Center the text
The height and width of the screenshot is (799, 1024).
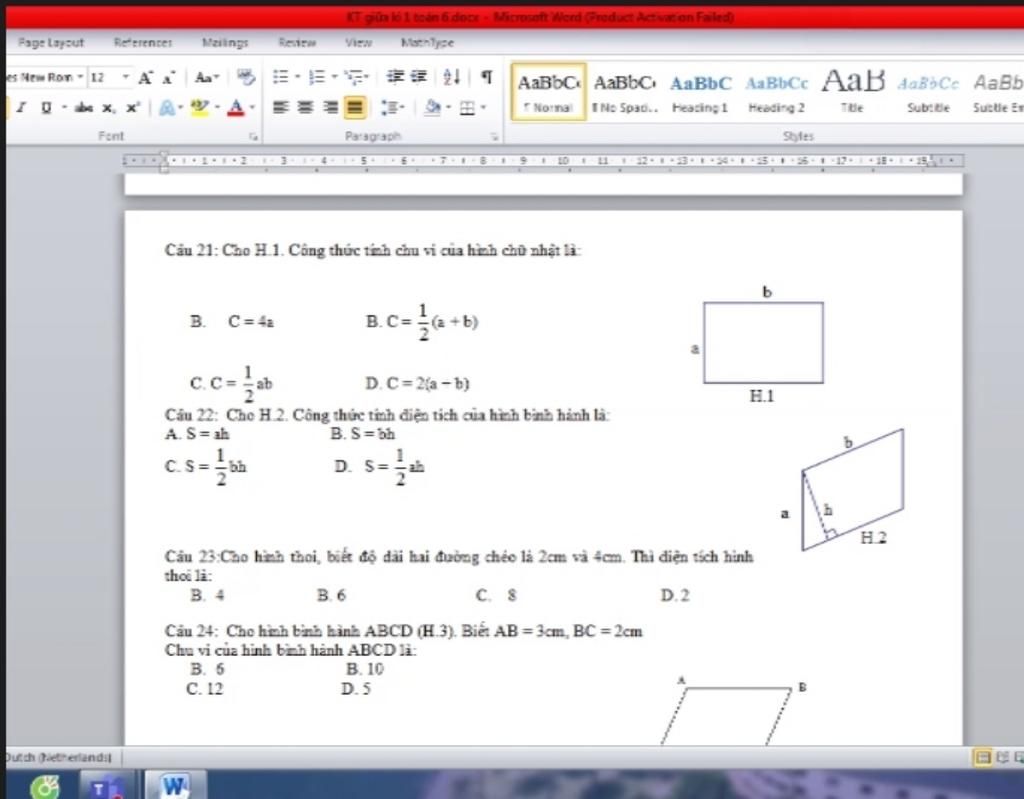[305, 107]
